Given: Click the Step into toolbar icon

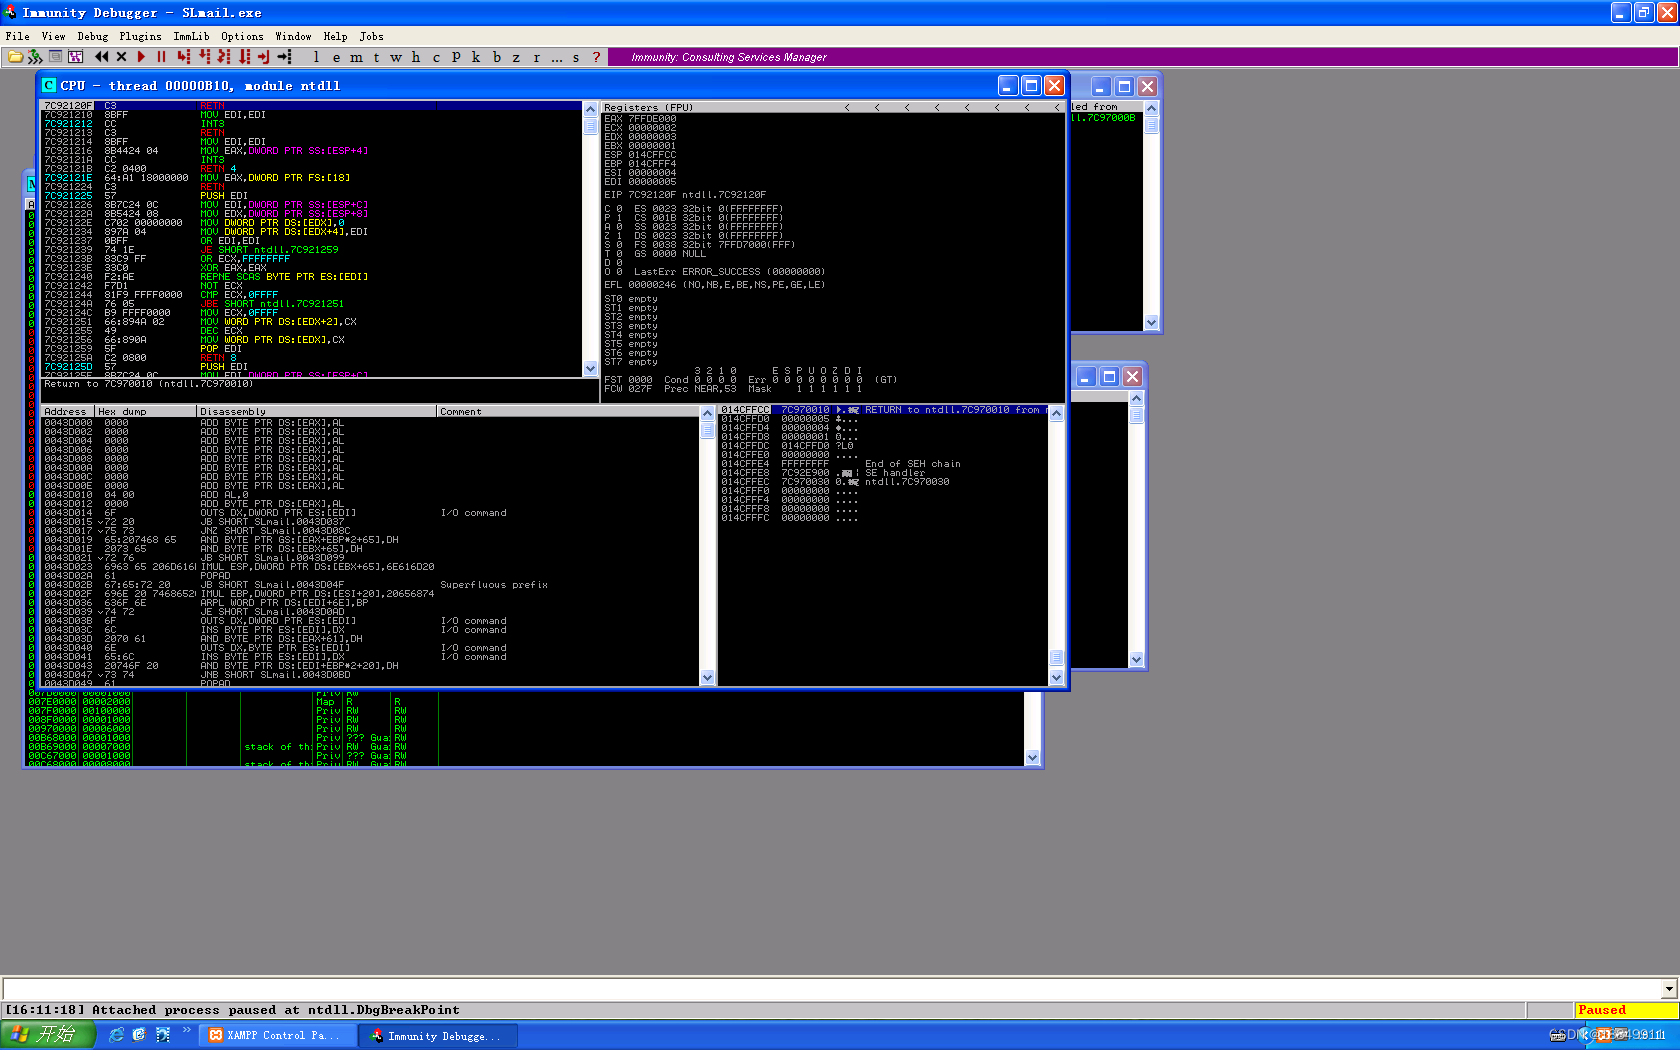Looking at the screenshot, I should pyautogui.click(x=184, y=57).
